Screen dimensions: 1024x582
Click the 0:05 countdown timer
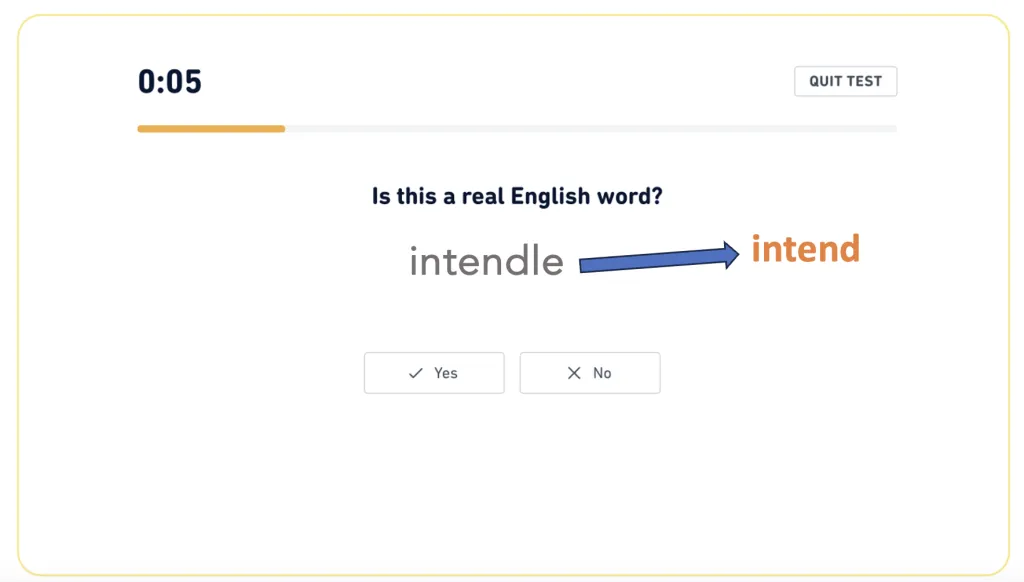click(170, 81)
